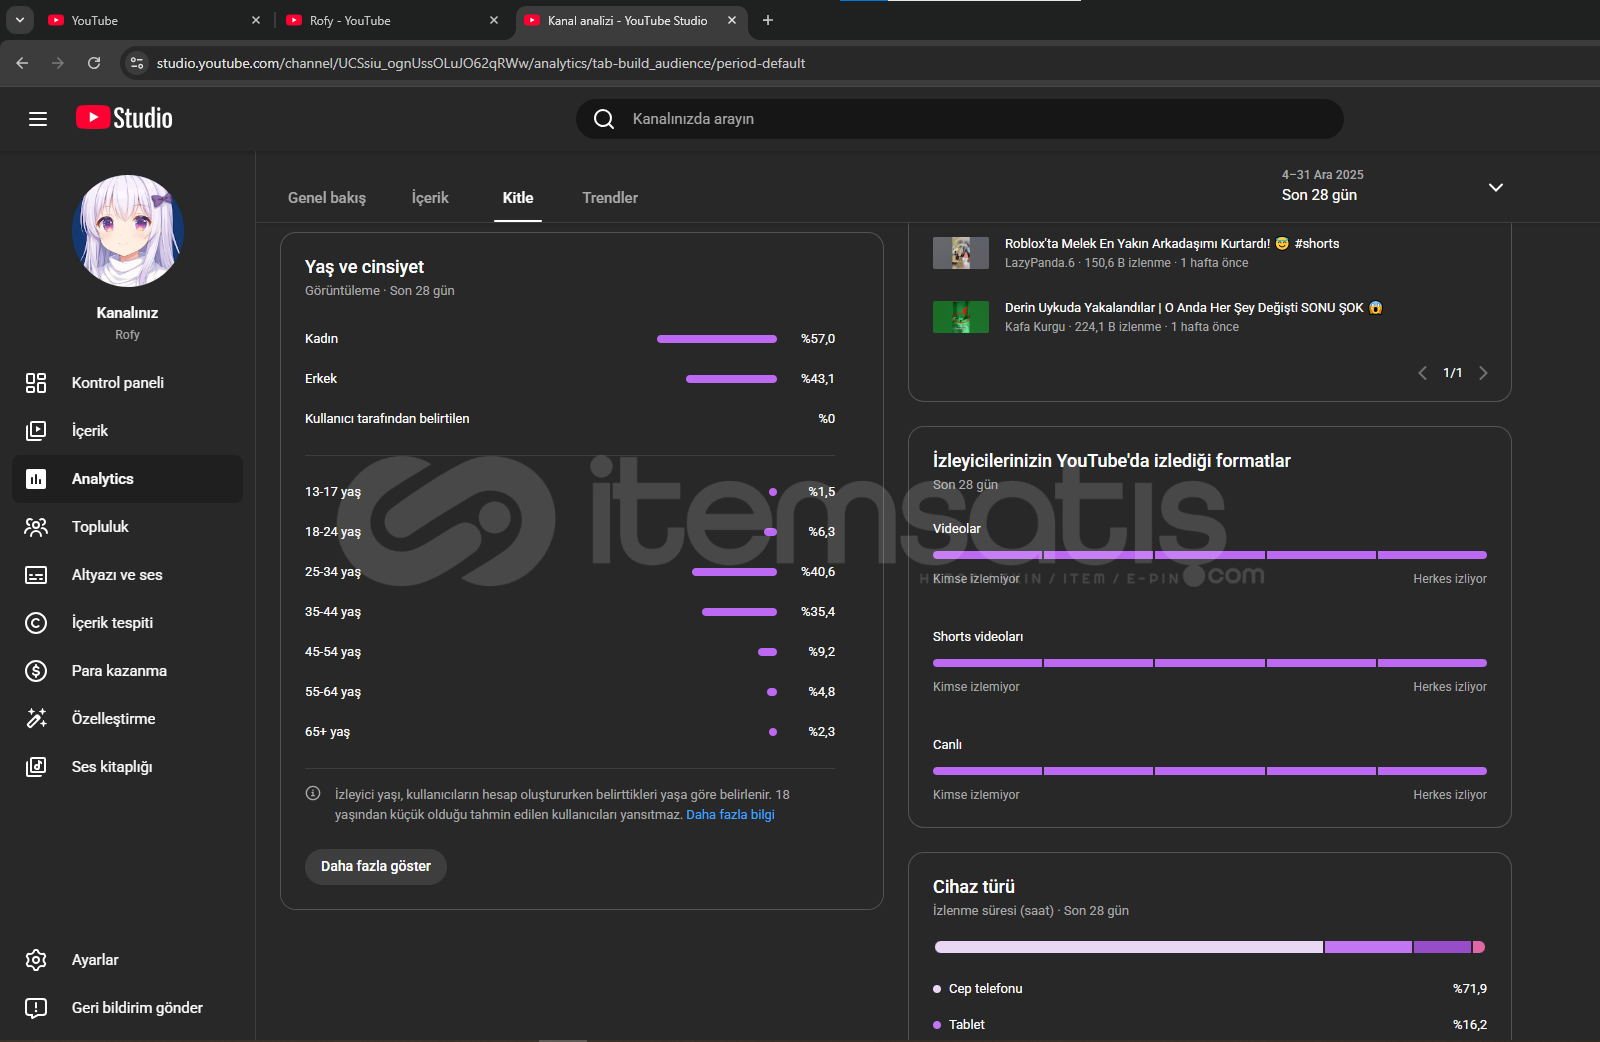Open İçerik tespiti copyright section

coord(112,623)
